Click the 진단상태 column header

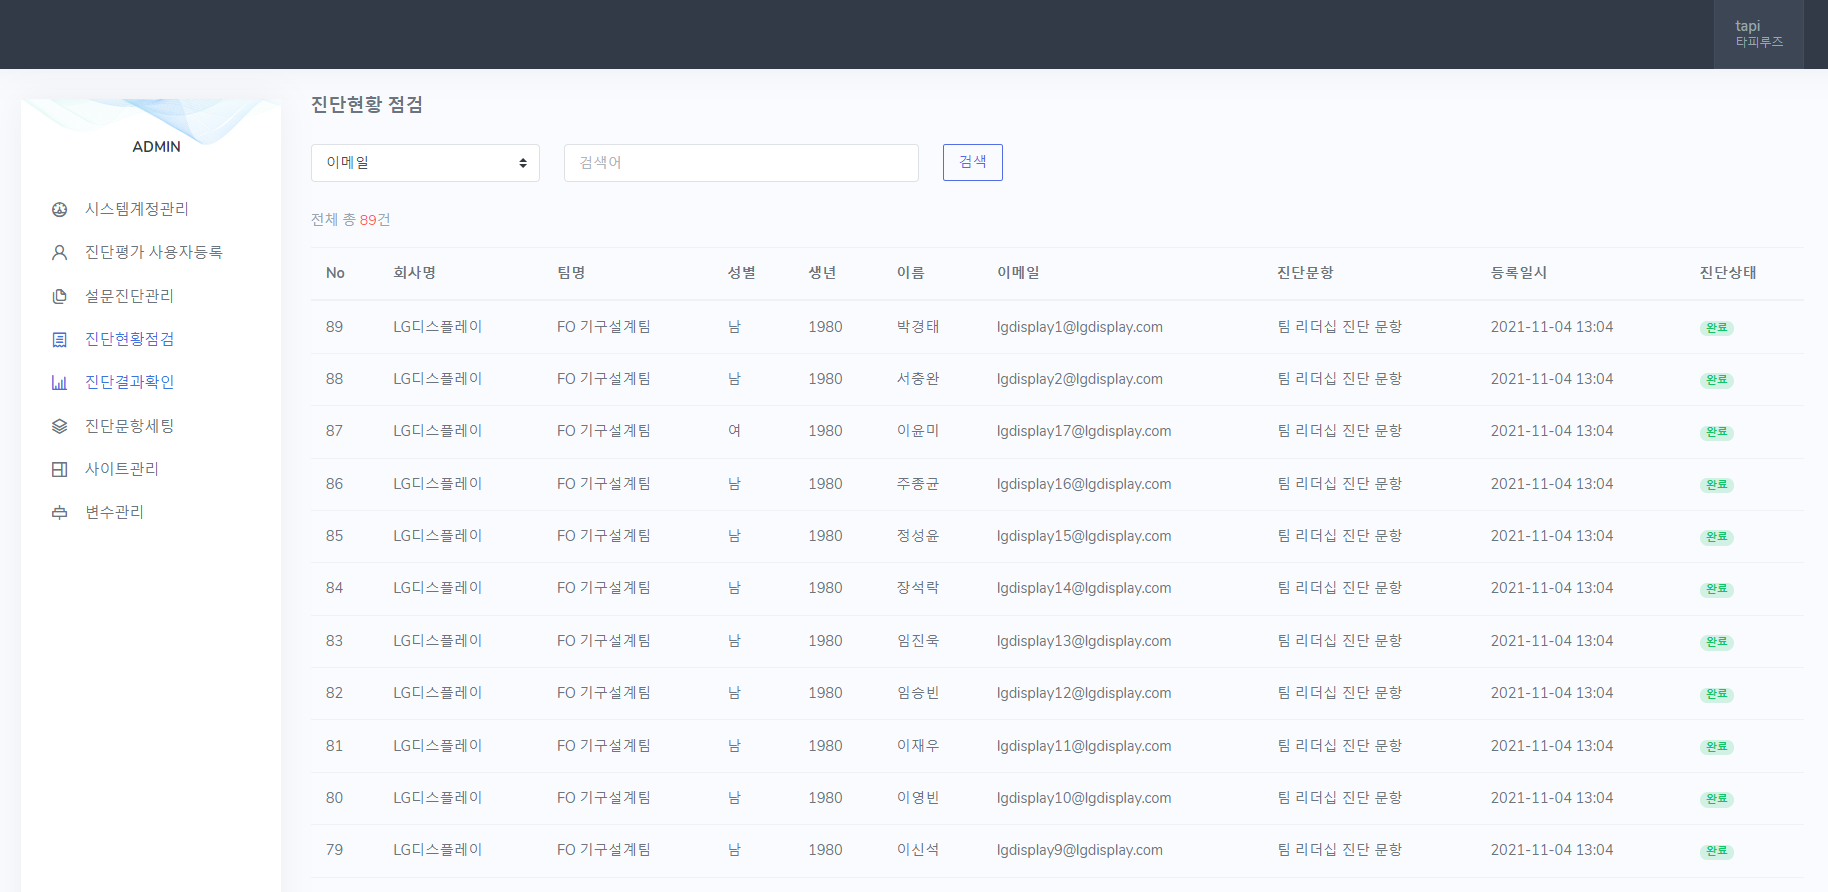[x=1728, y=273]
